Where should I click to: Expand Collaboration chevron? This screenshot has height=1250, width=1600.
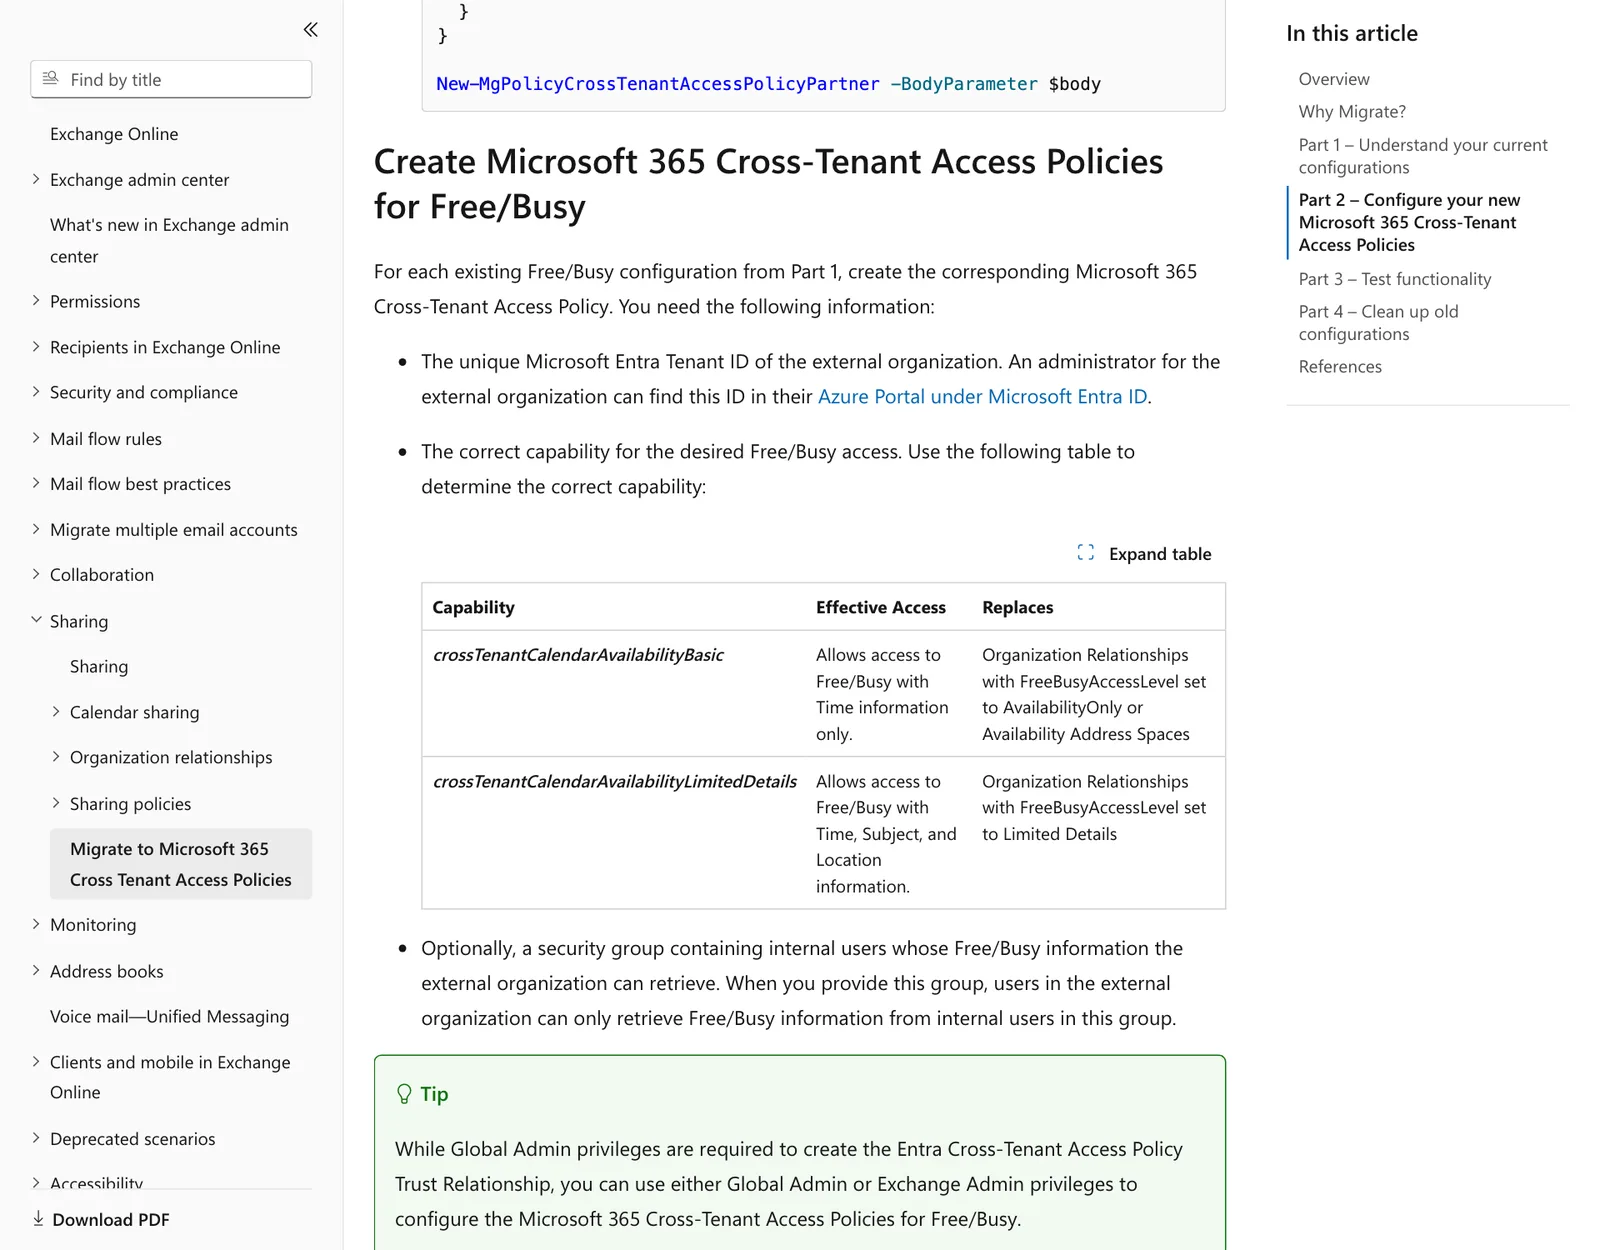pos(36,573)
